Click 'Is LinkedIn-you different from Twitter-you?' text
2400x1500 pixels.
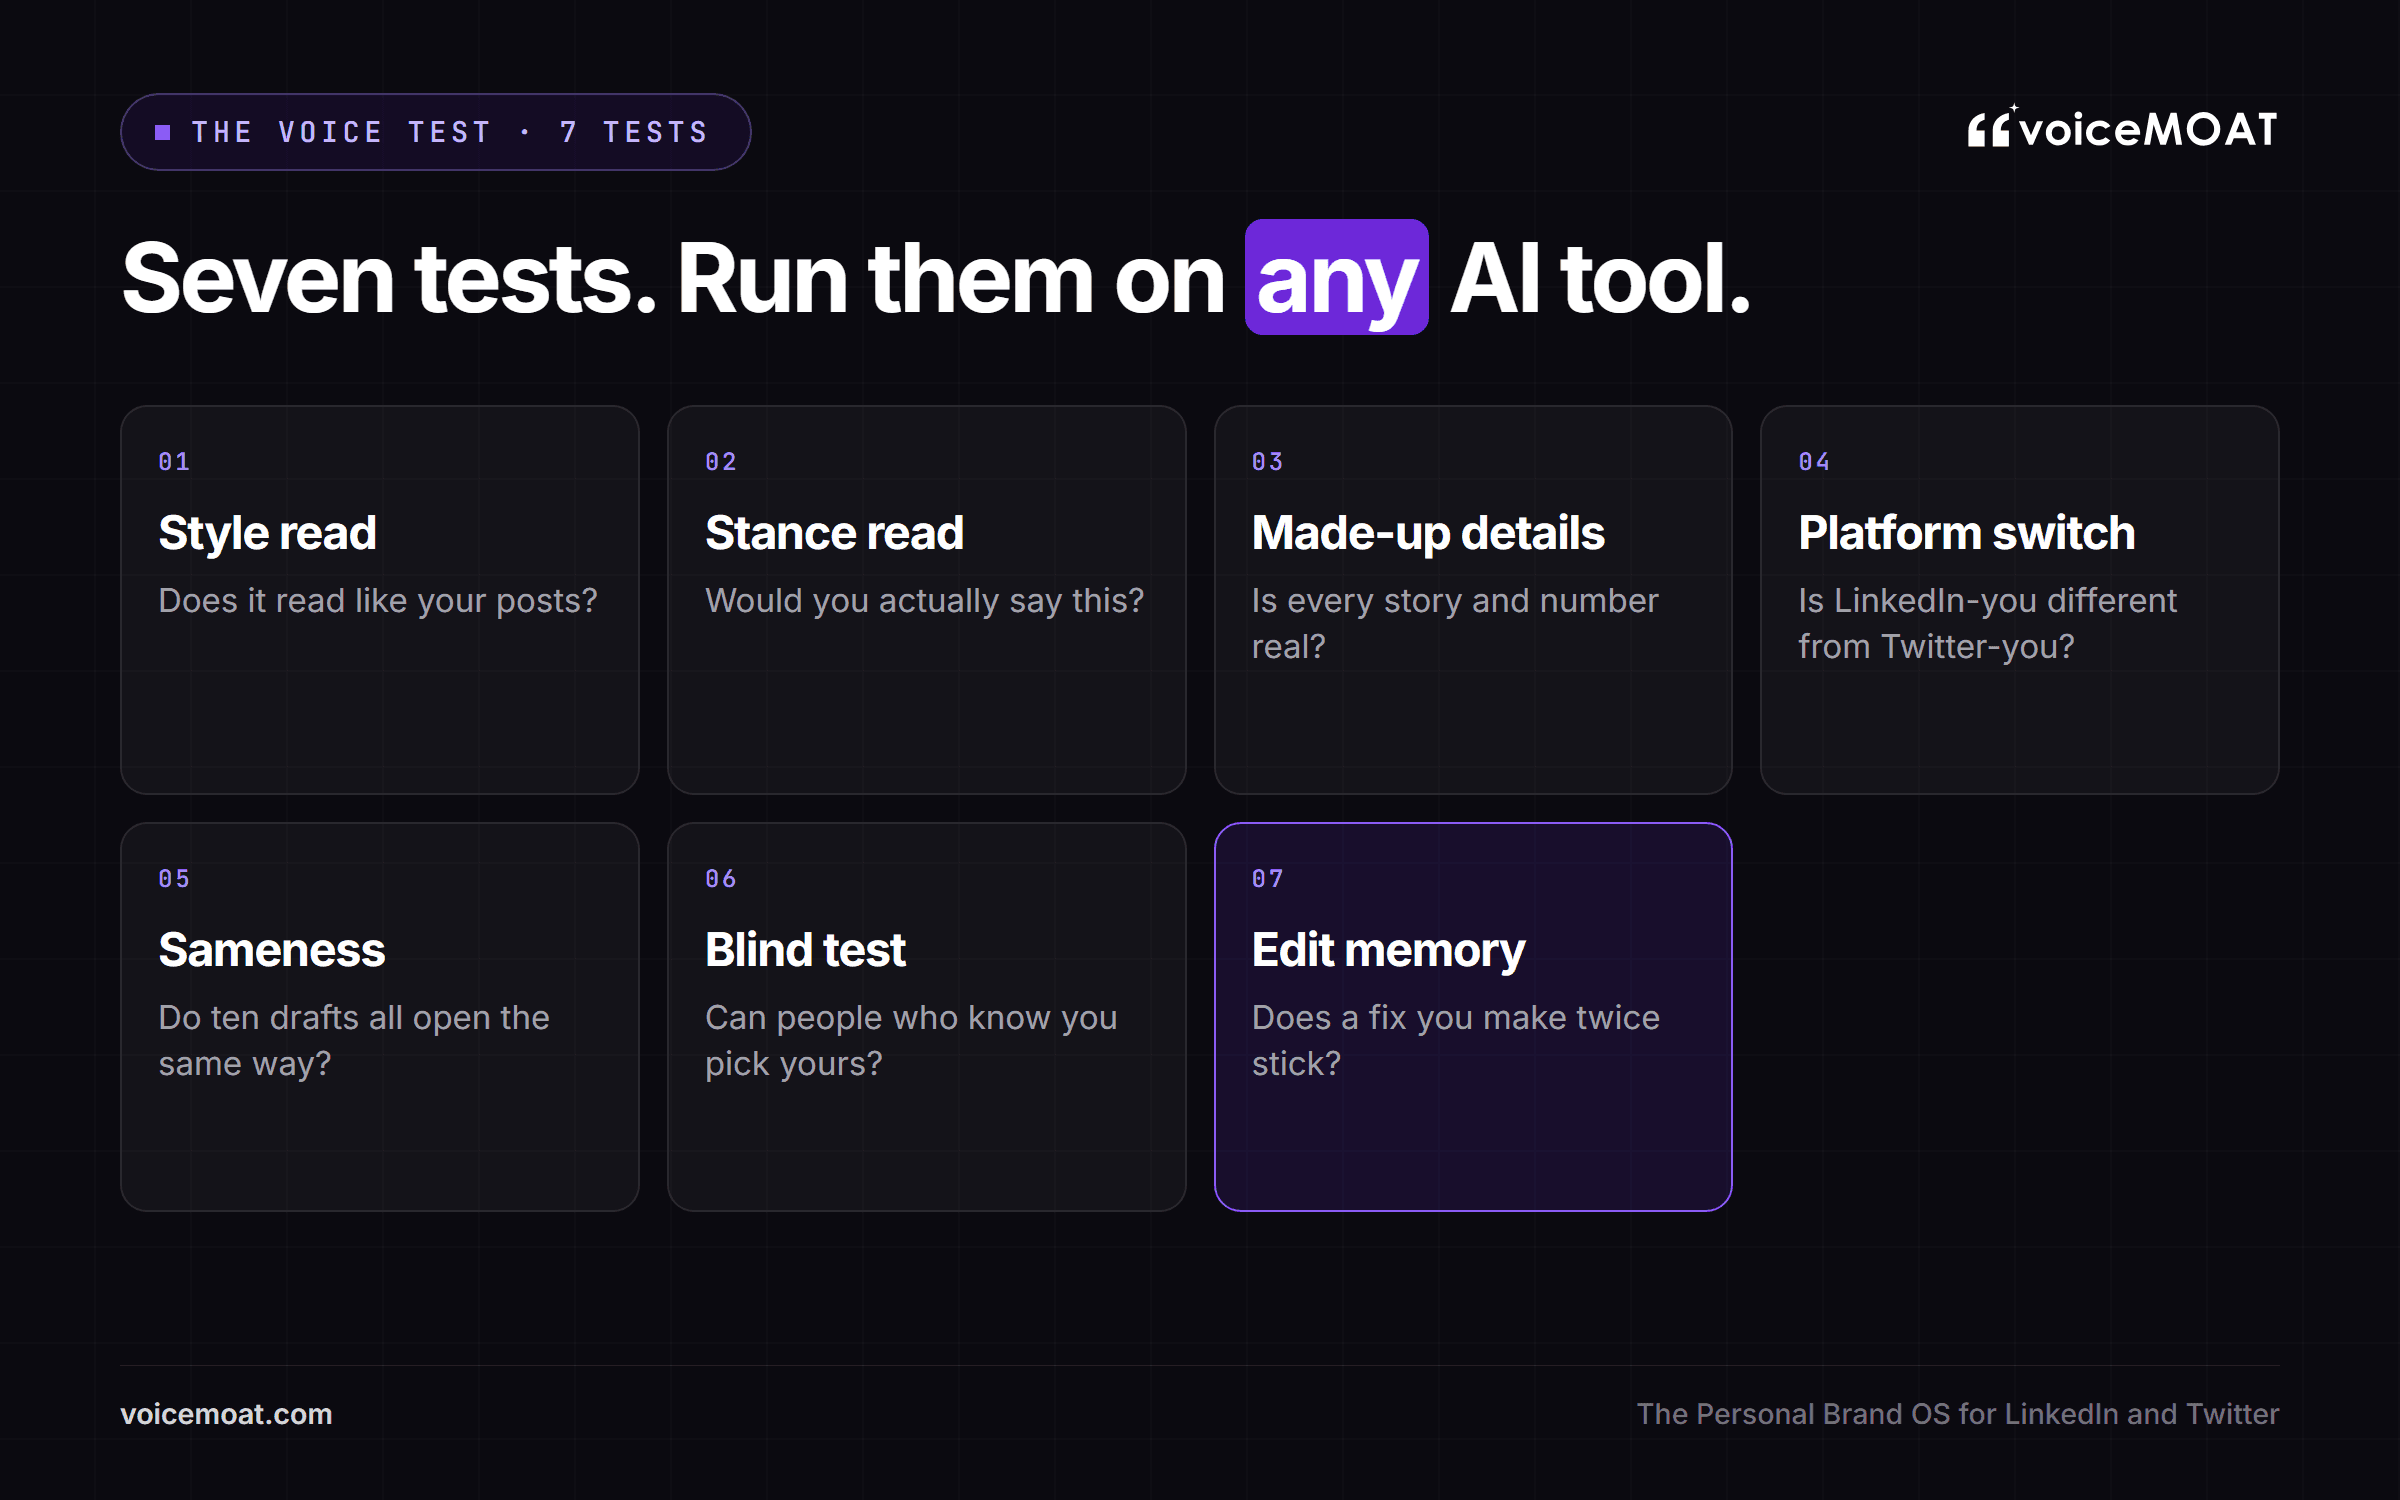click(1987, 623)
